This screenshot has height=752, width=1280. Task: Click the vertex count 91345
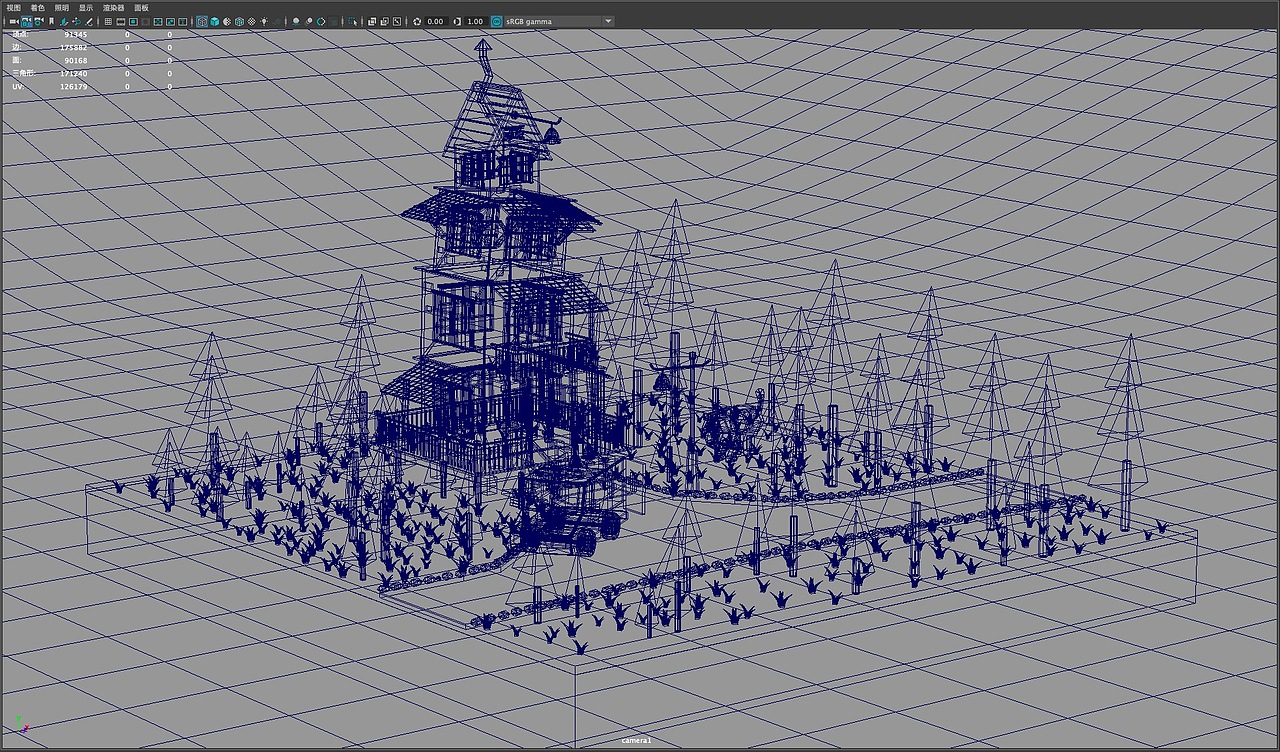[76, 34]
